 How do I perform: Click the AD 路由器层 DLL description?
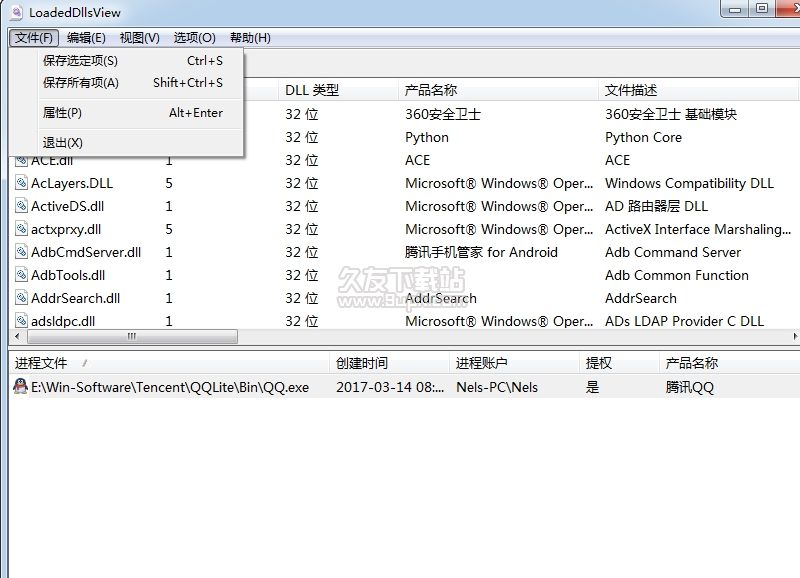click(657, 206)
